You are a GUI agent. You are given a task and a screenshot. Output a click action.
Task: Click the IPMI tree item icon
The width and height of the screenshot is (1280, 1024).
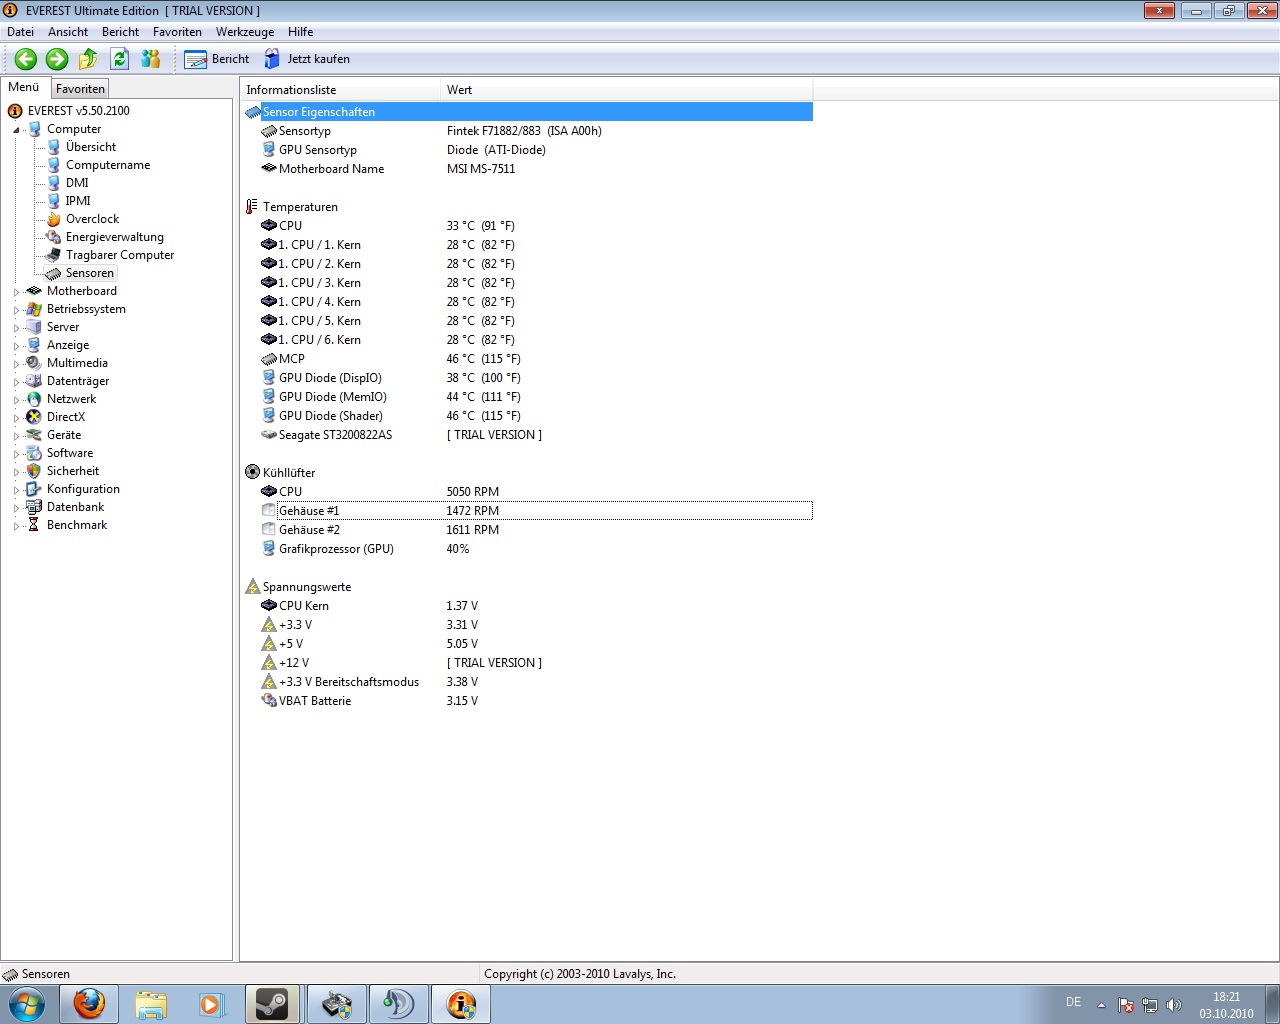tap(54, 201)
